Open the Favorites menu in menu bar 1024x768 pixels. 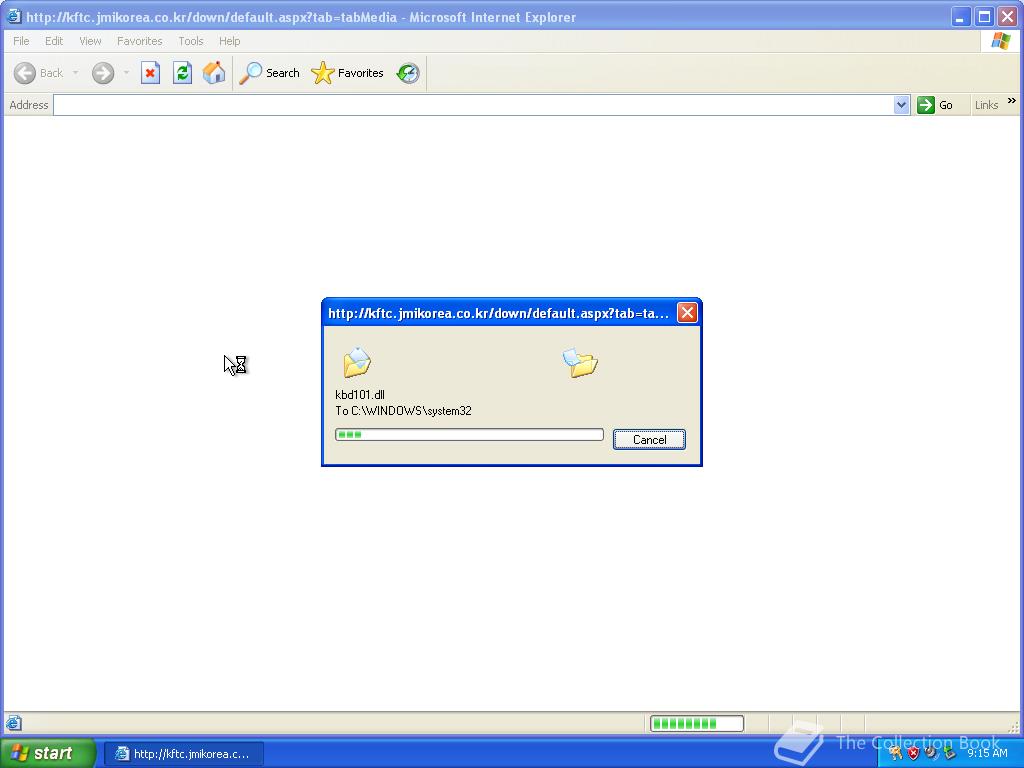click(140, 41)
